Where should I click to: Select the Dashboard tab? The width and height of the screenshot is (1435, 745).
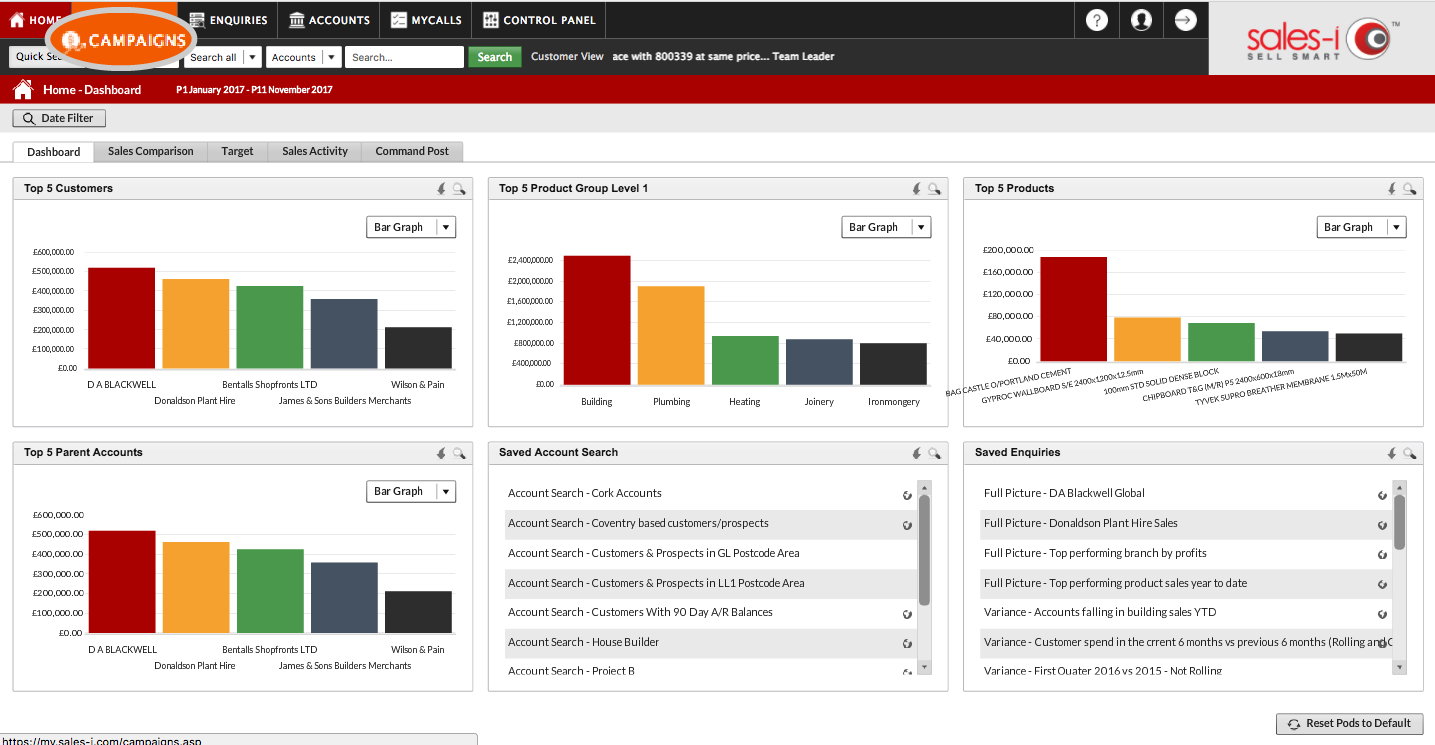click(54, 152)
